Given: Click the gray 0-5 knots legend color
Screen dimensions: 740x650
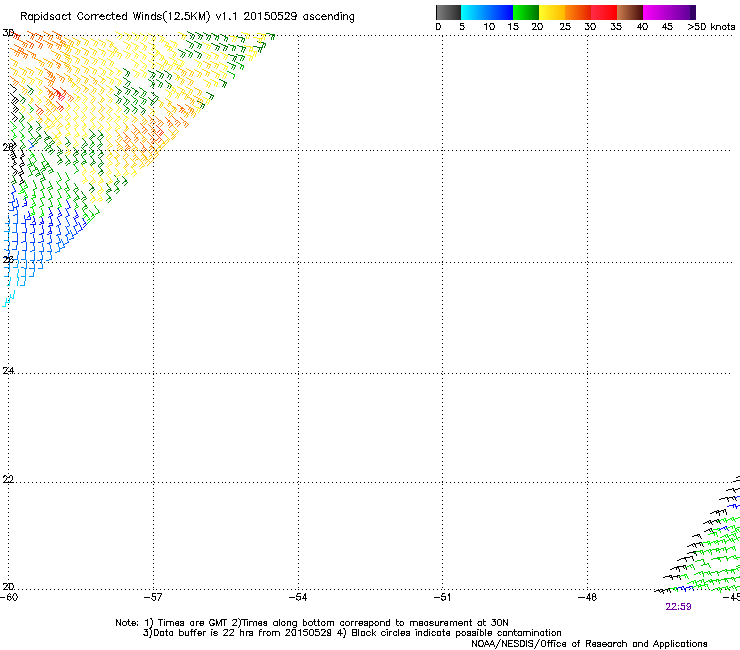Looking at the screenshot, I should [x=448, y=12].
